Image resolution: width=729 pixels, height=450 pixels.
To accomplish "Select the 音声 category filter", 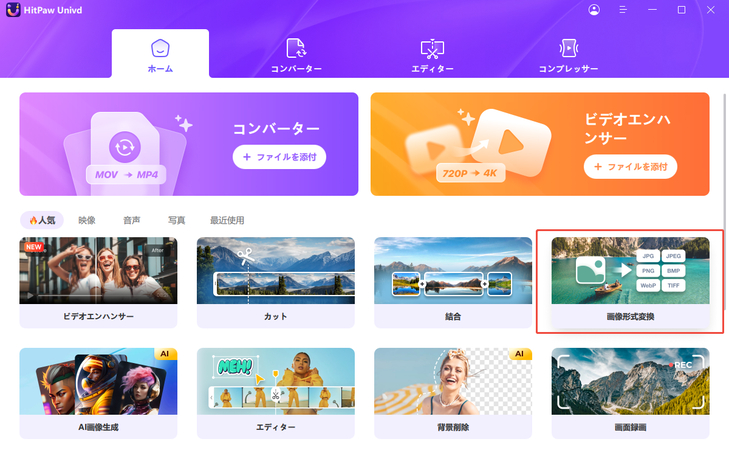I will point(132,220).
